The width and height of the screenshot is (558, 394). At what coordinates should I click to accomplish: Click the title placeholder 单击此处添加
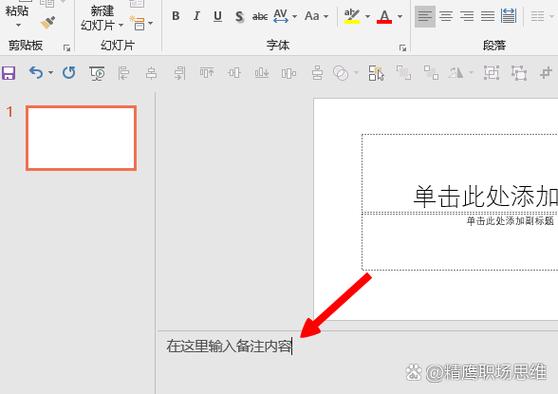pos(485,196)
